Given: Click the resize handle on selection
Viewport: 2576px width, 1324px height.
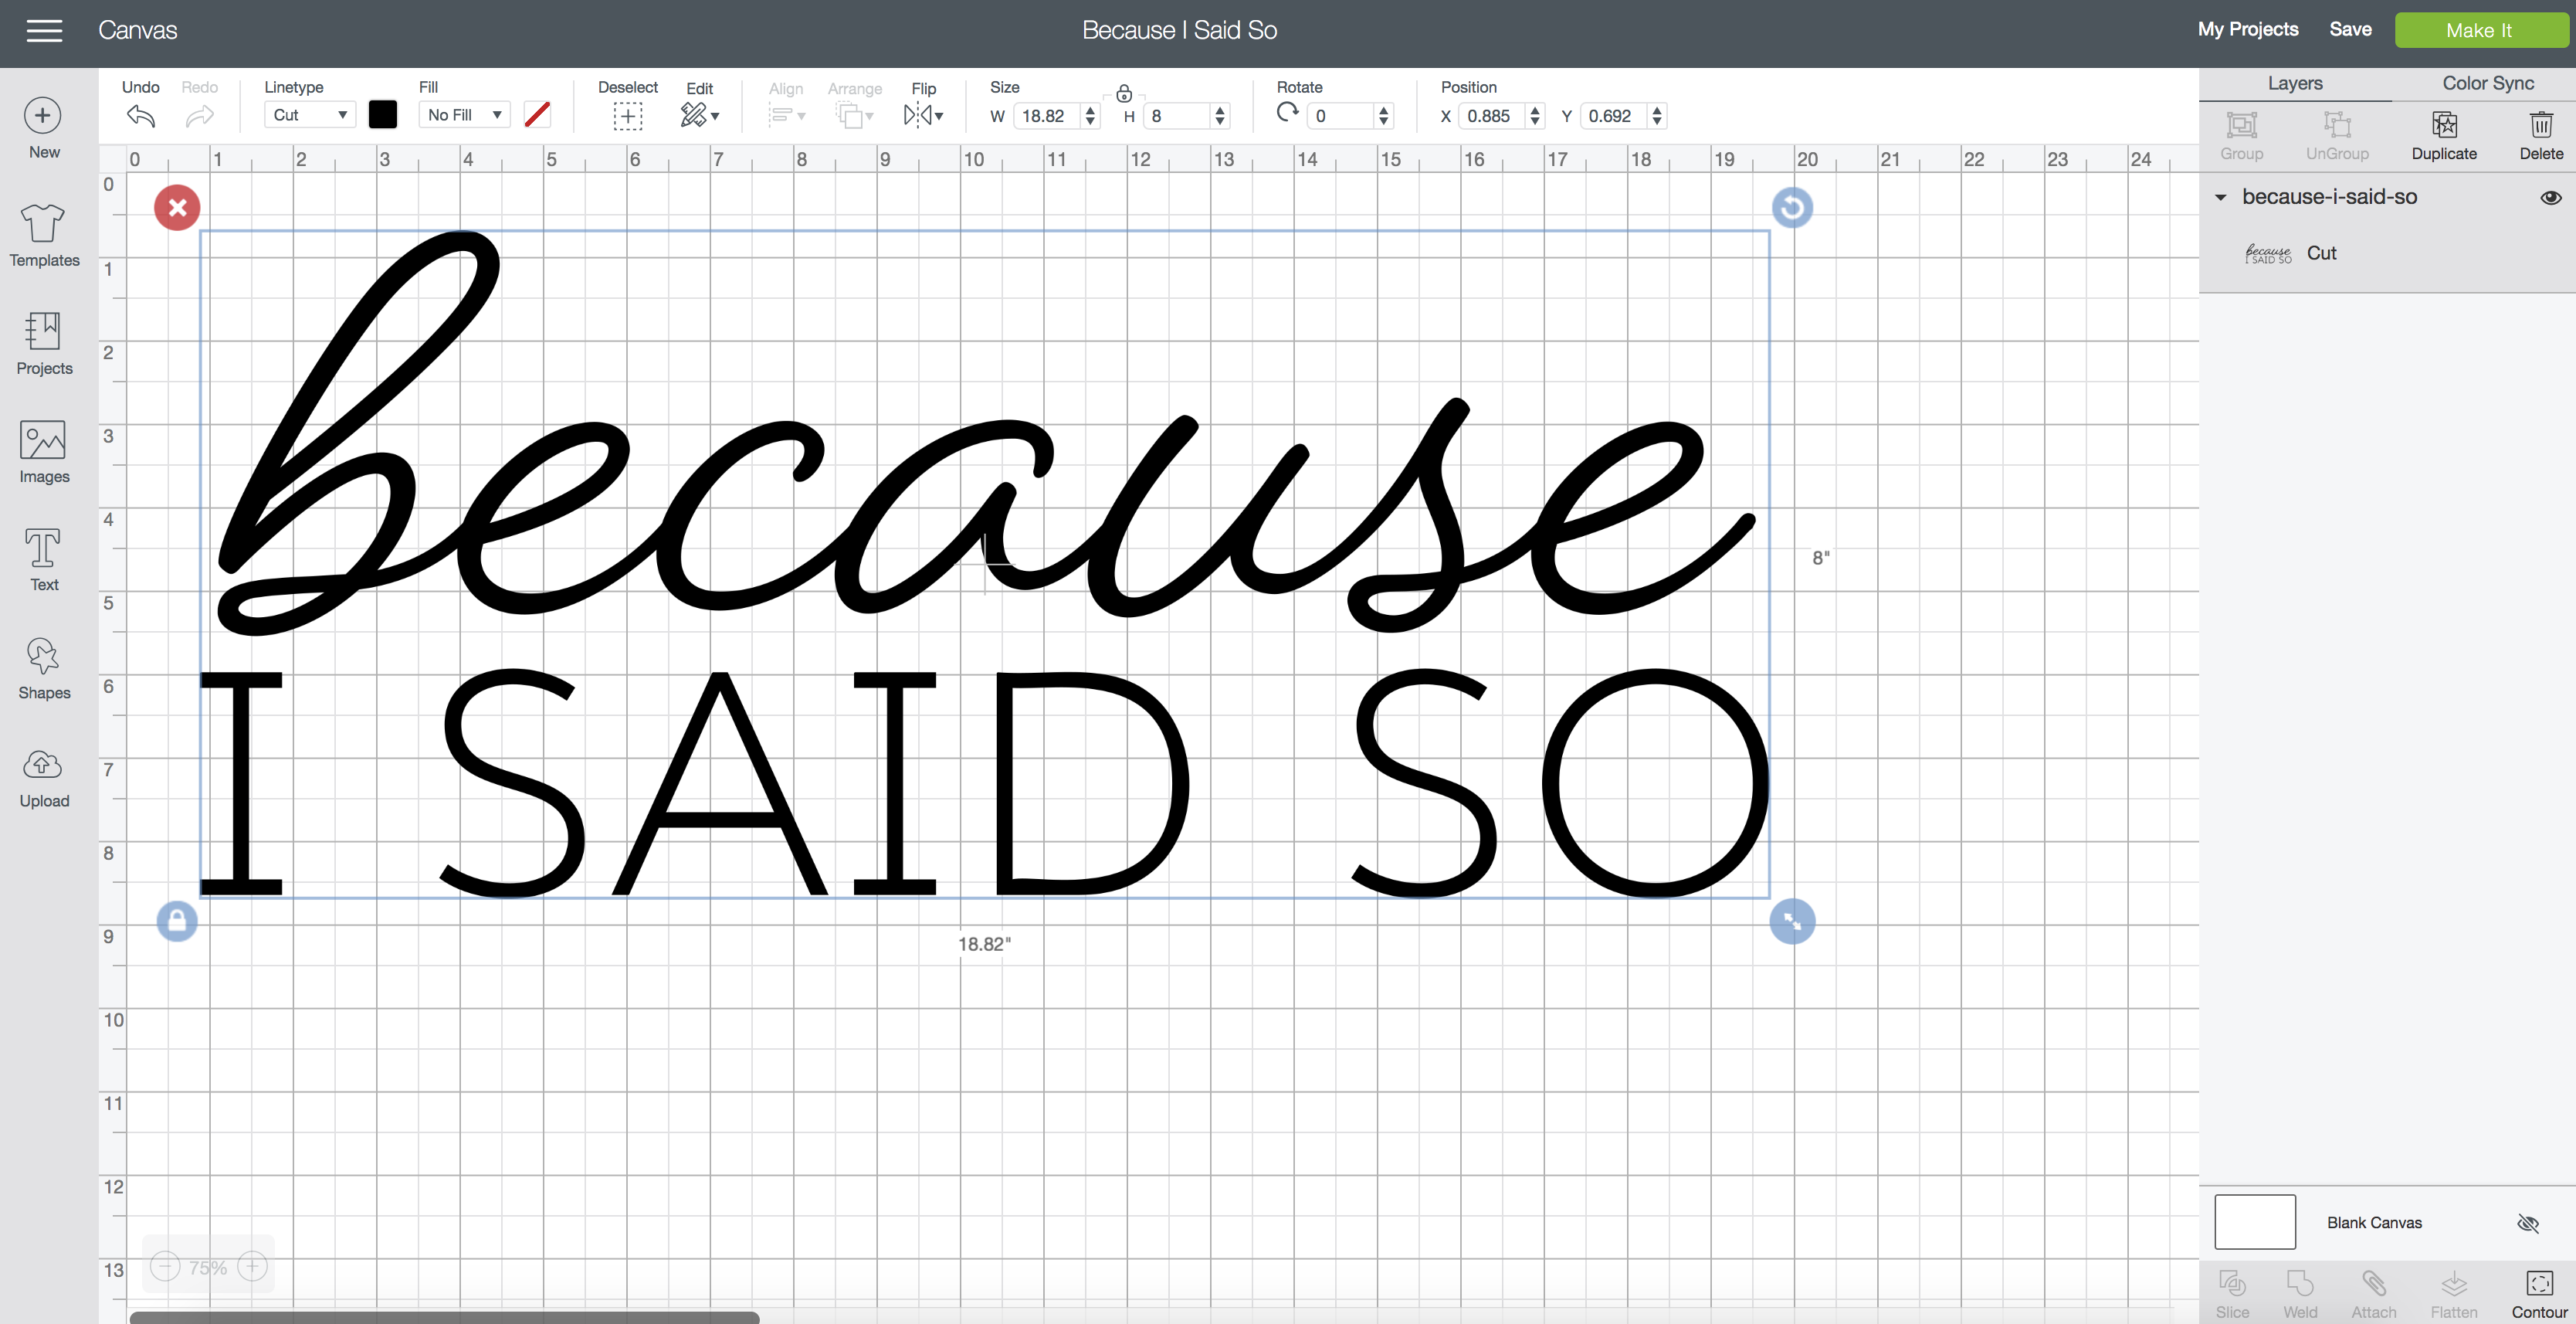Looking at the screenshot, I should [1792, 922].
